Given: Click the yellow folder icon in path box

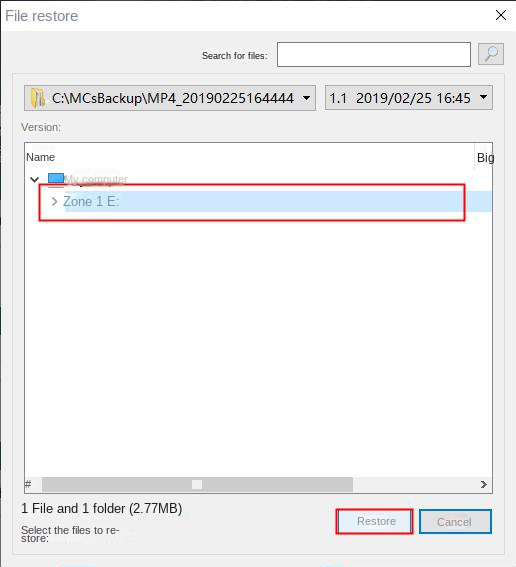Looking at the screenshot, I should point(38,98).
